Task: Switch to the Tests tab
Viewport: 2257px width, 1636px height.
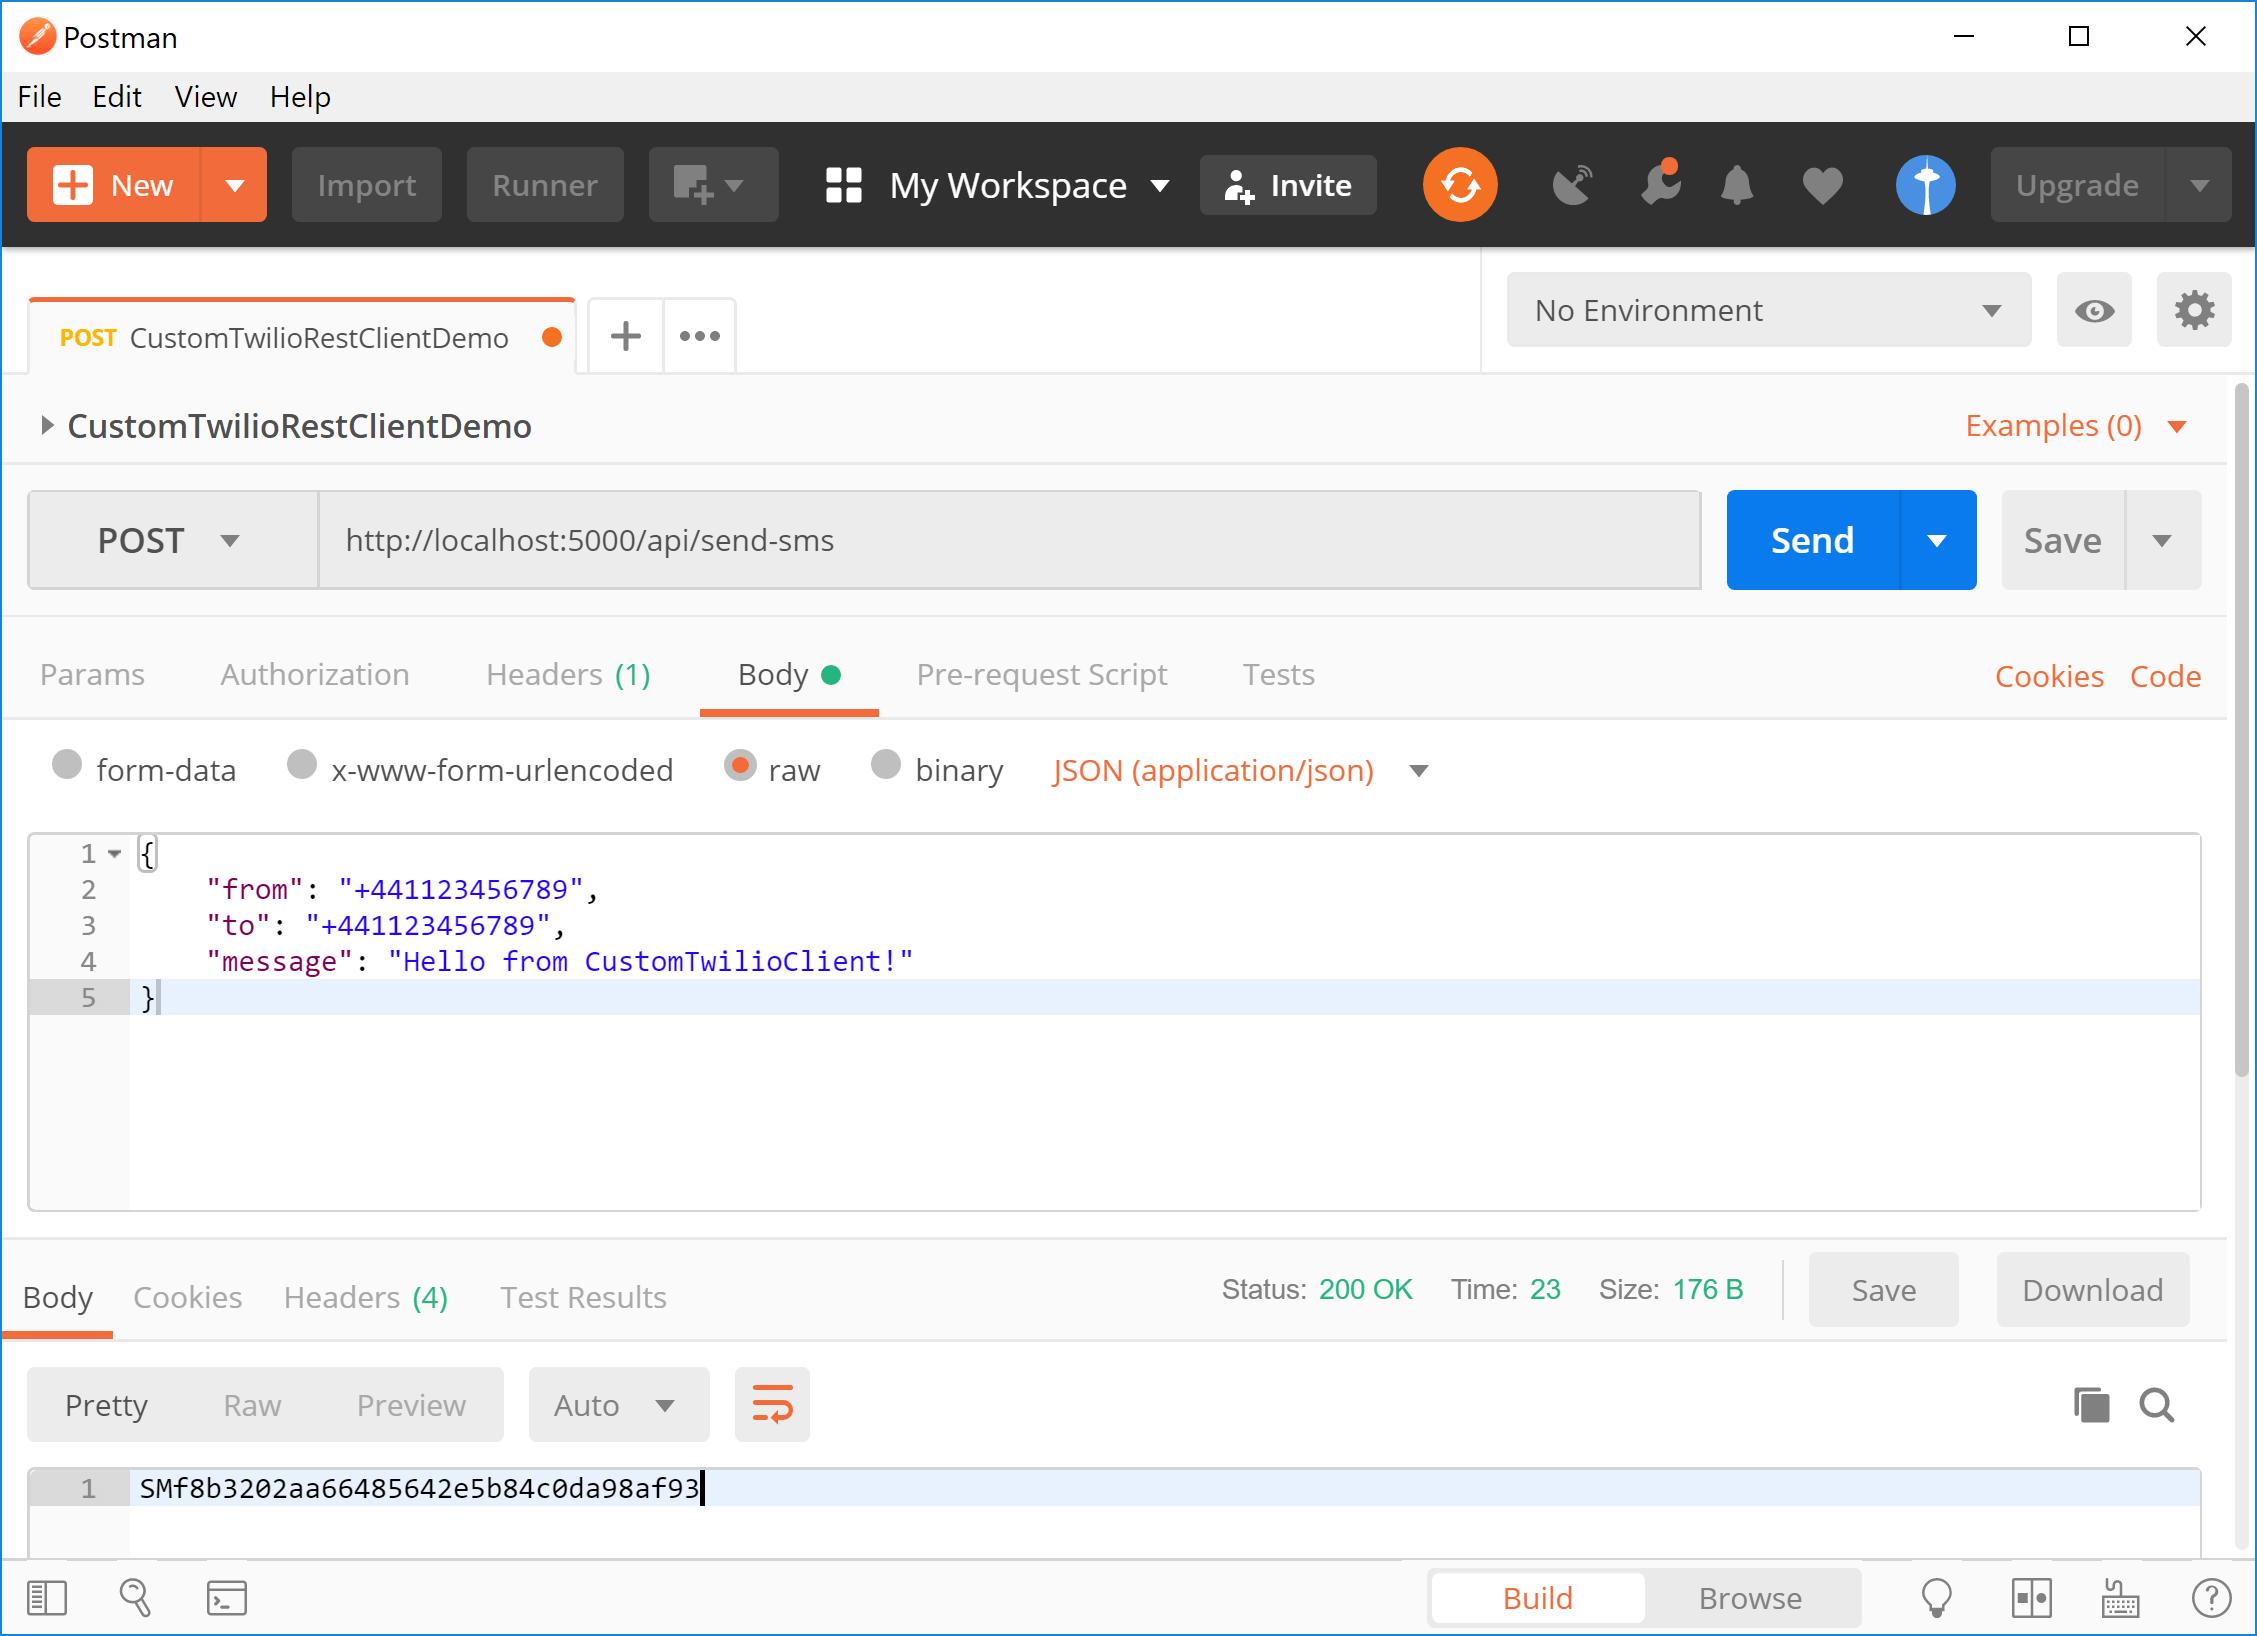Action: point(1278,675)
